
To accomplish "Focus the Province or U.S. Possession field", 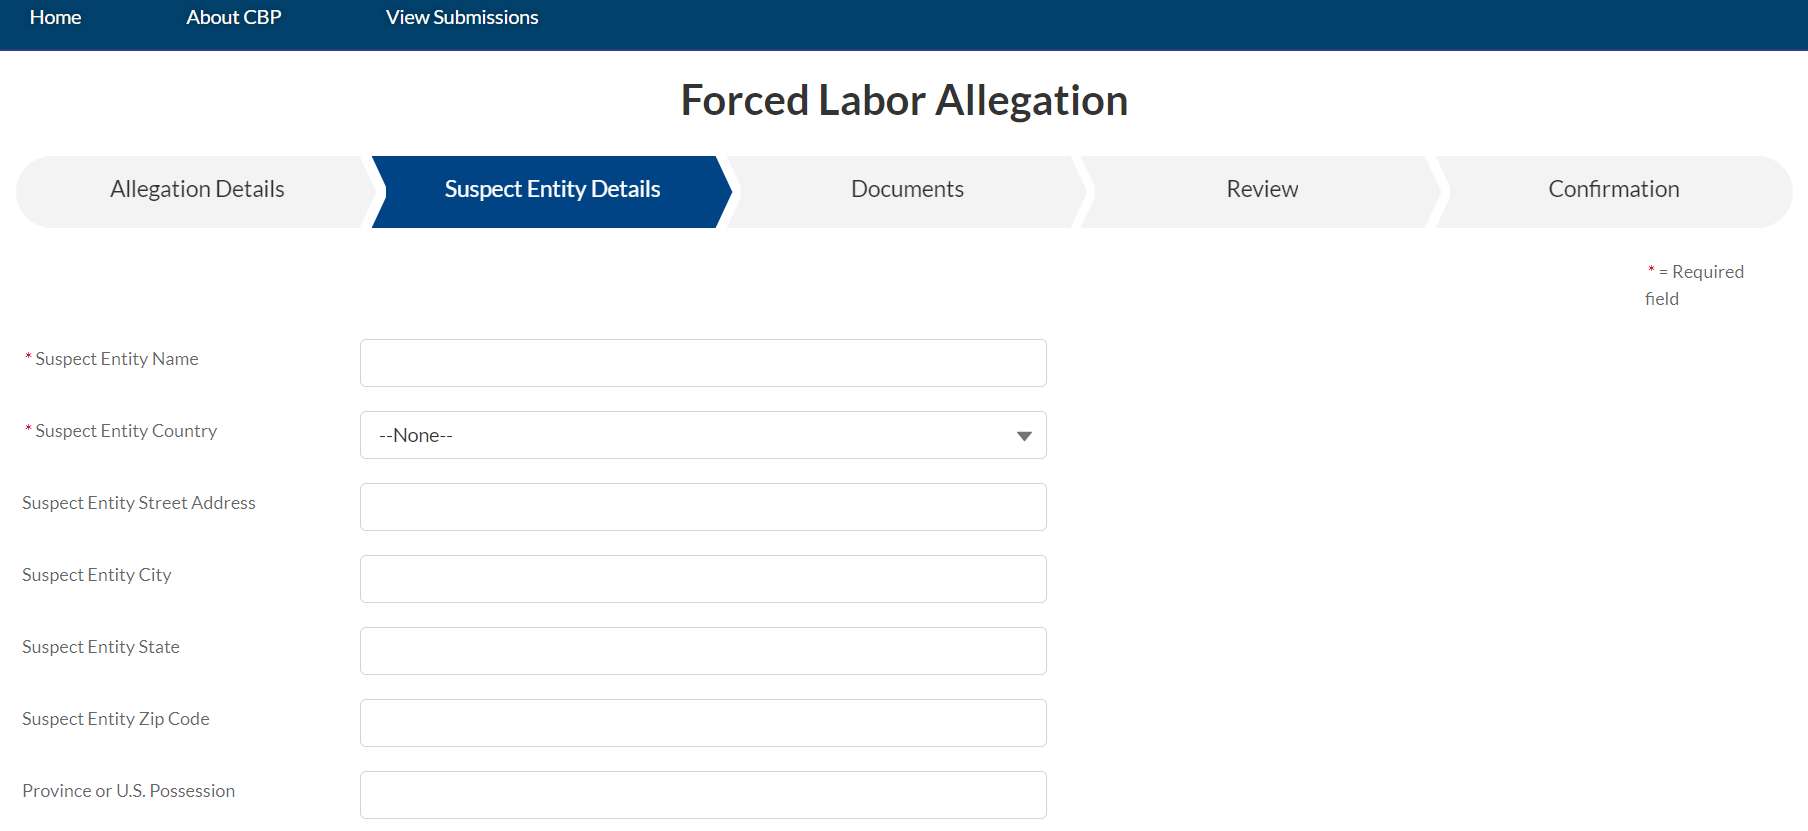I will tap(703, 795).
